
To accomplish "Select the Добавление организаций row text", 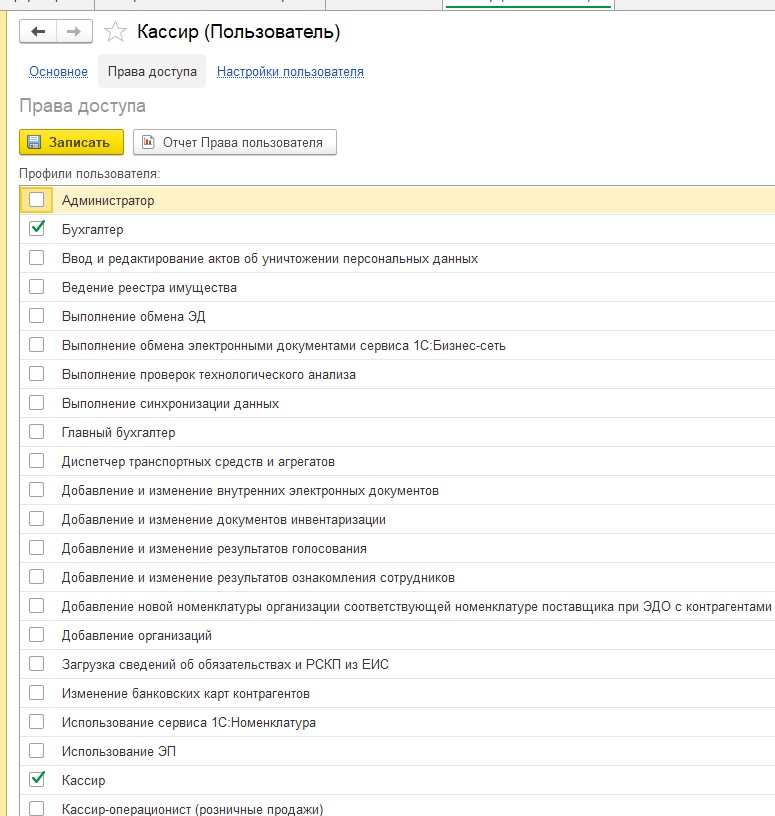I will click(136, 635).
